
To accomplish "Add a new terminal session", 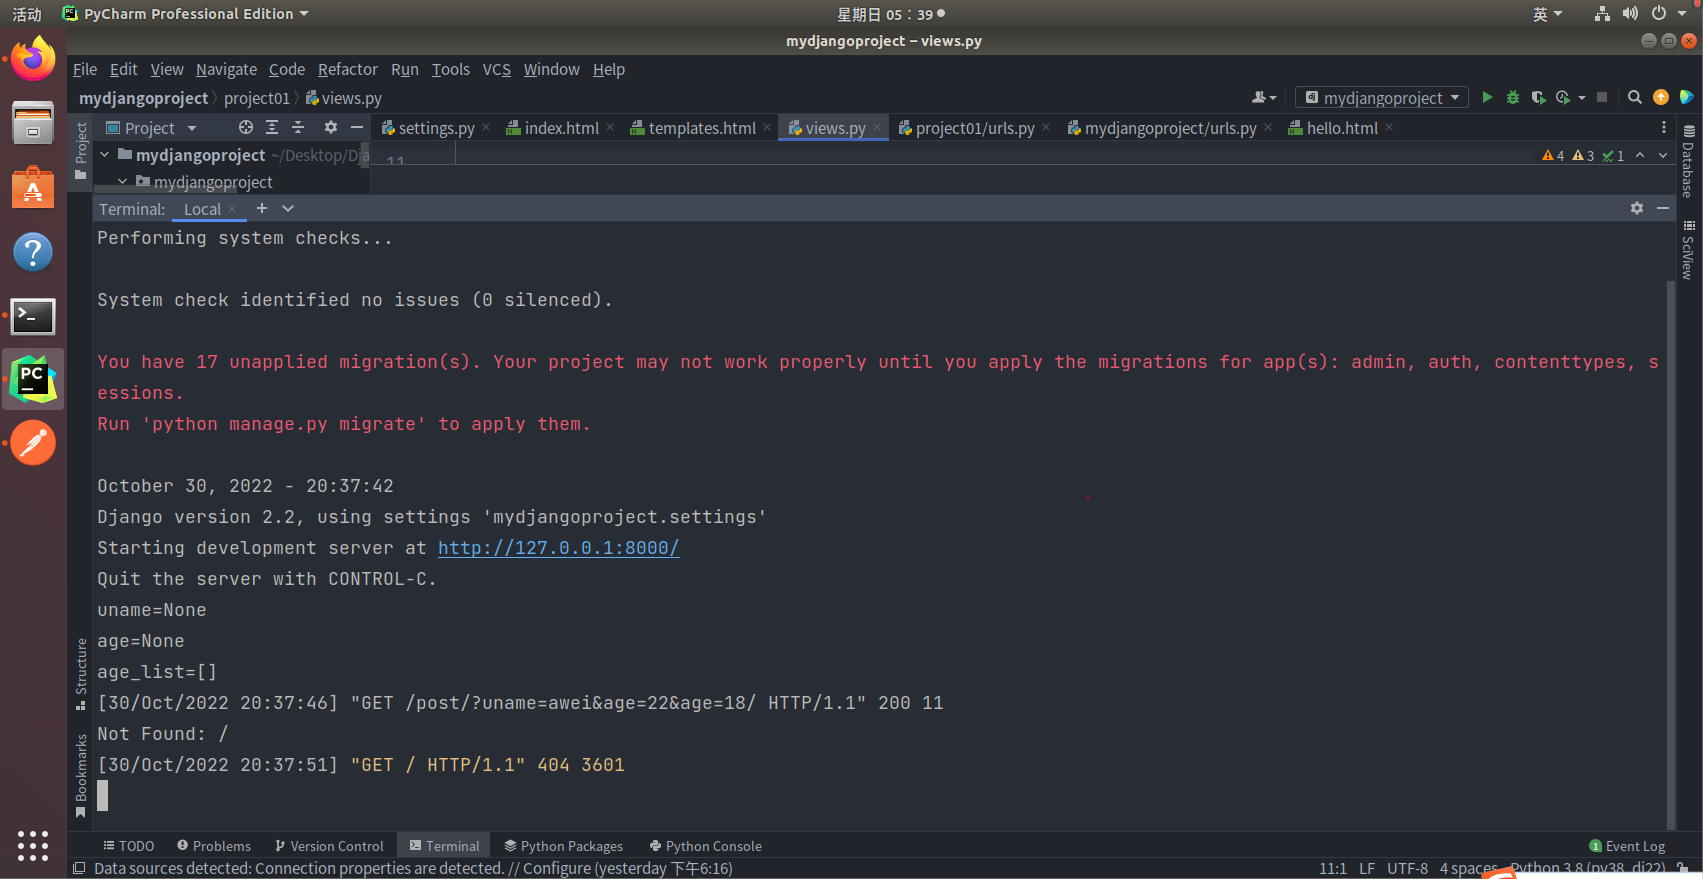I will tap(262, 208).
